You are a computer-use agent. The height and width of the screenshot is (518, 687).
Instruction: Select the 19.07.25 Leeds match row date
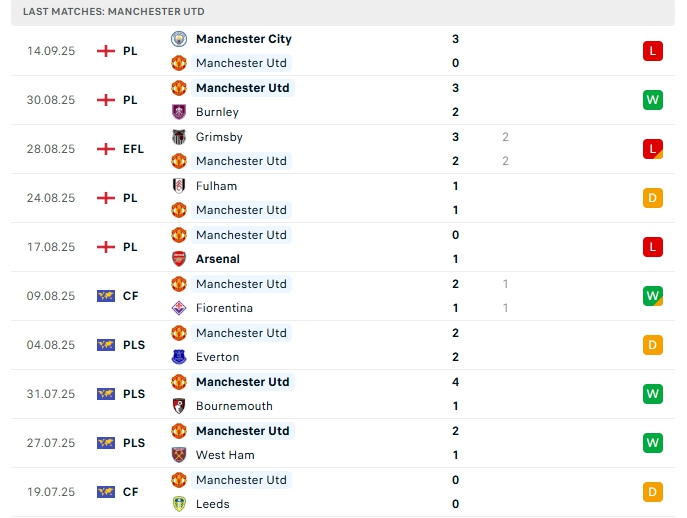tap(51, 492)
